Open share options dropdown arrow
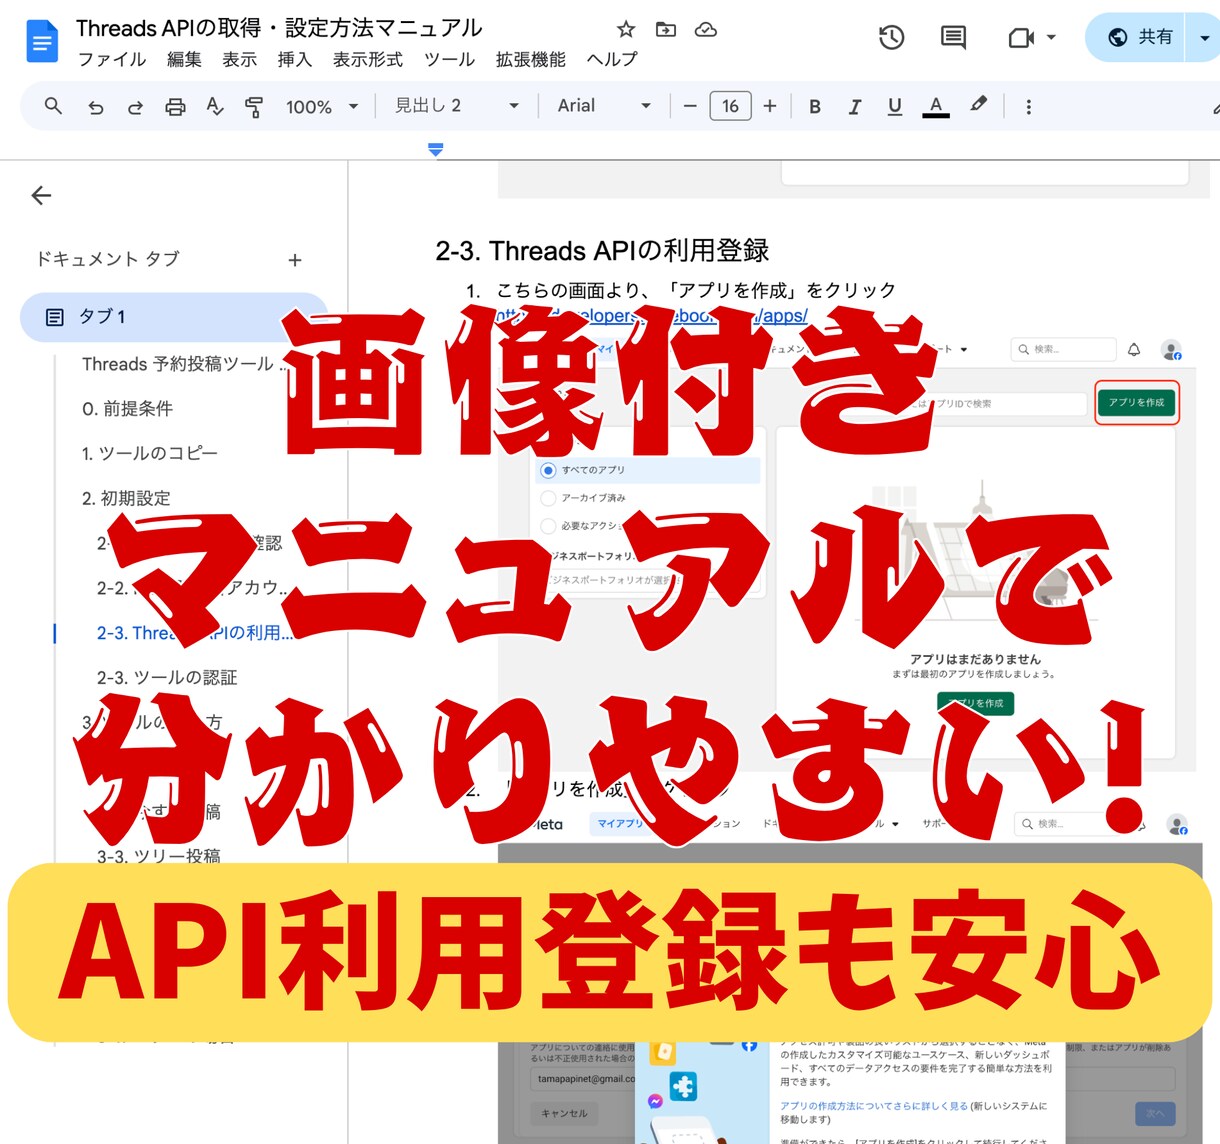Image resolution: width=1220 pixels, height=1144 pixels. click(x=1204, y=38)
